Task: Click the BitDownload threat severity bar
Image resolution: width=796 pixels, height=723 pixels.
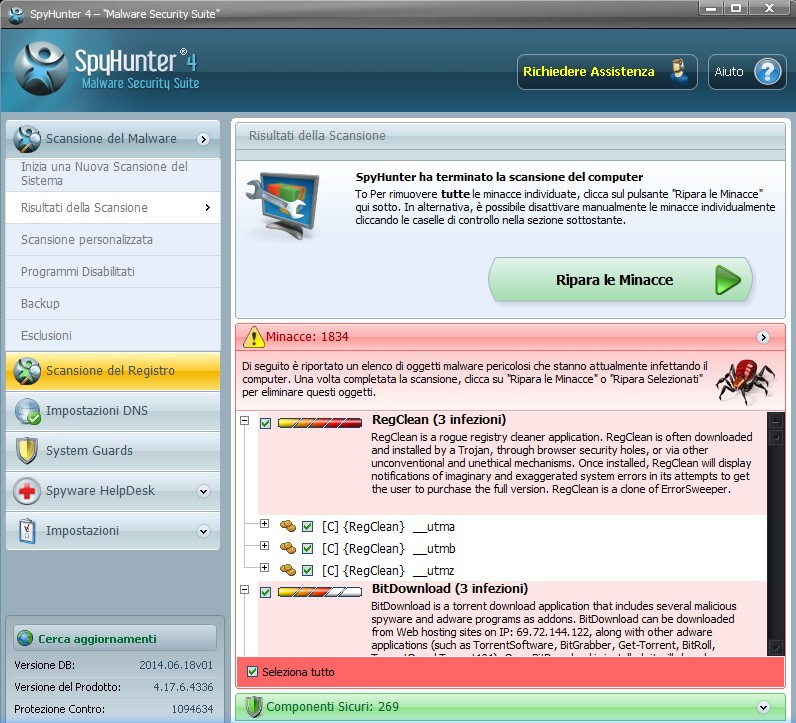Action: (320, 592)
